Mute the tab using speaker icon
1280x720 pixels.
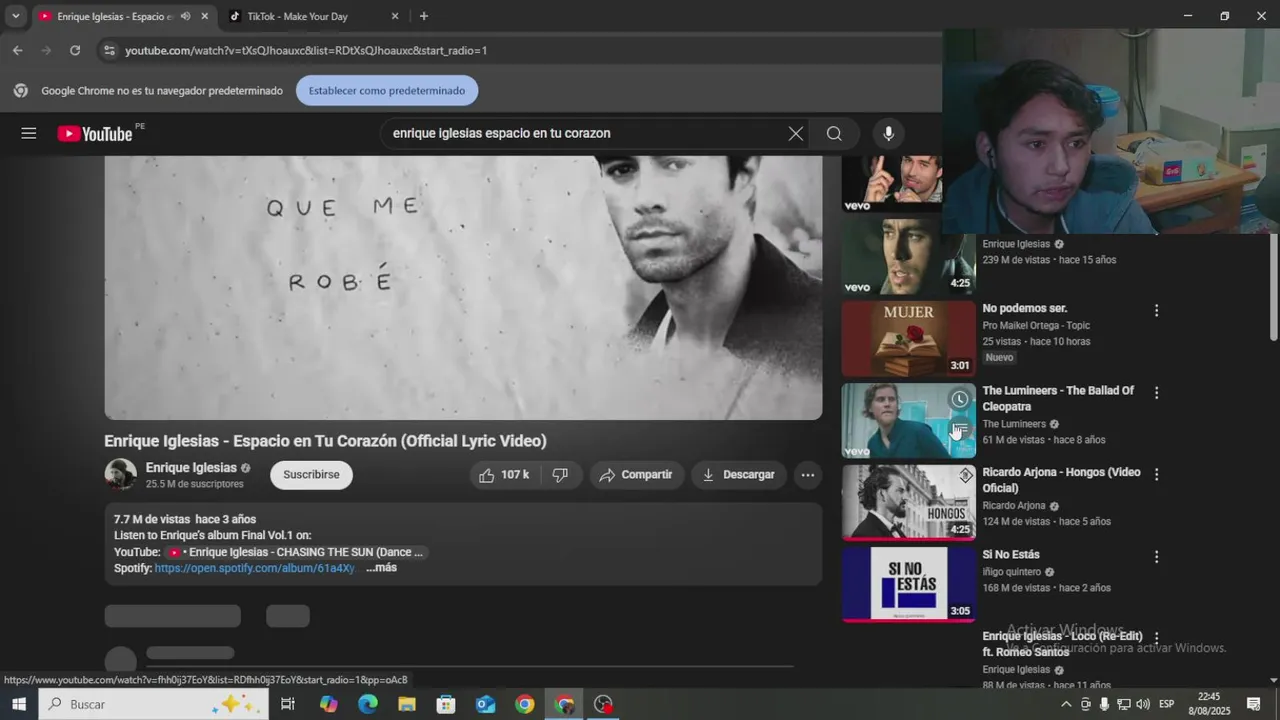tap(185, 16)
